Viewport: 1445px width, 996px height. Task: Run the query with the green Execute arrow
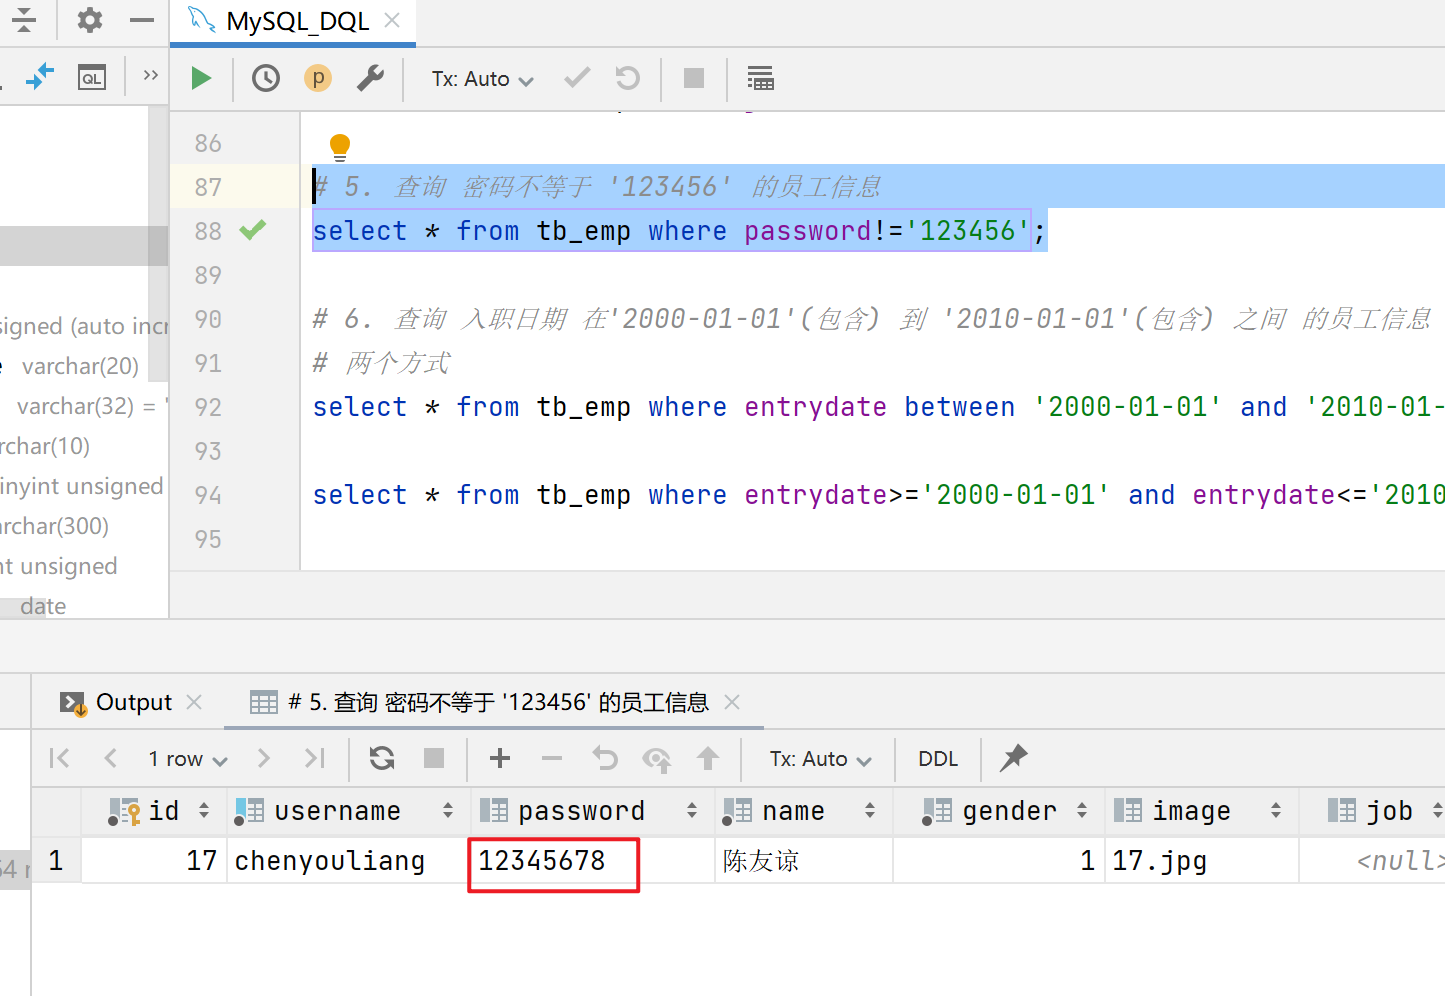click(201, 78)
